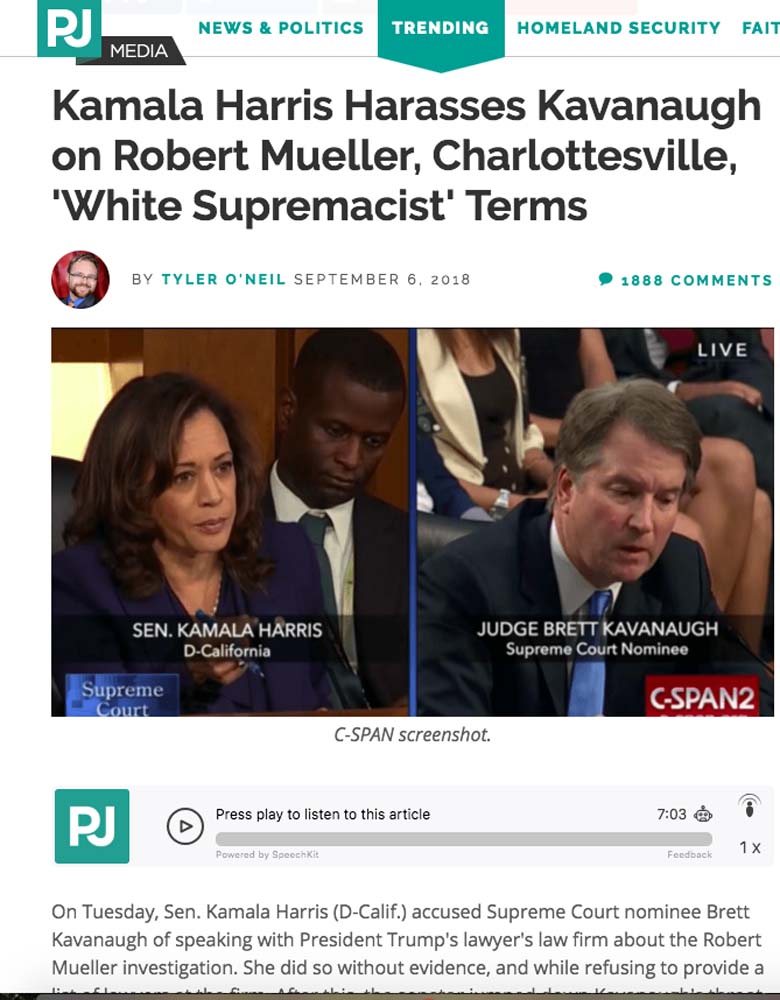
Task: Click the C-SPAN hearing screenshot image
Action: (x=413, y=522)
